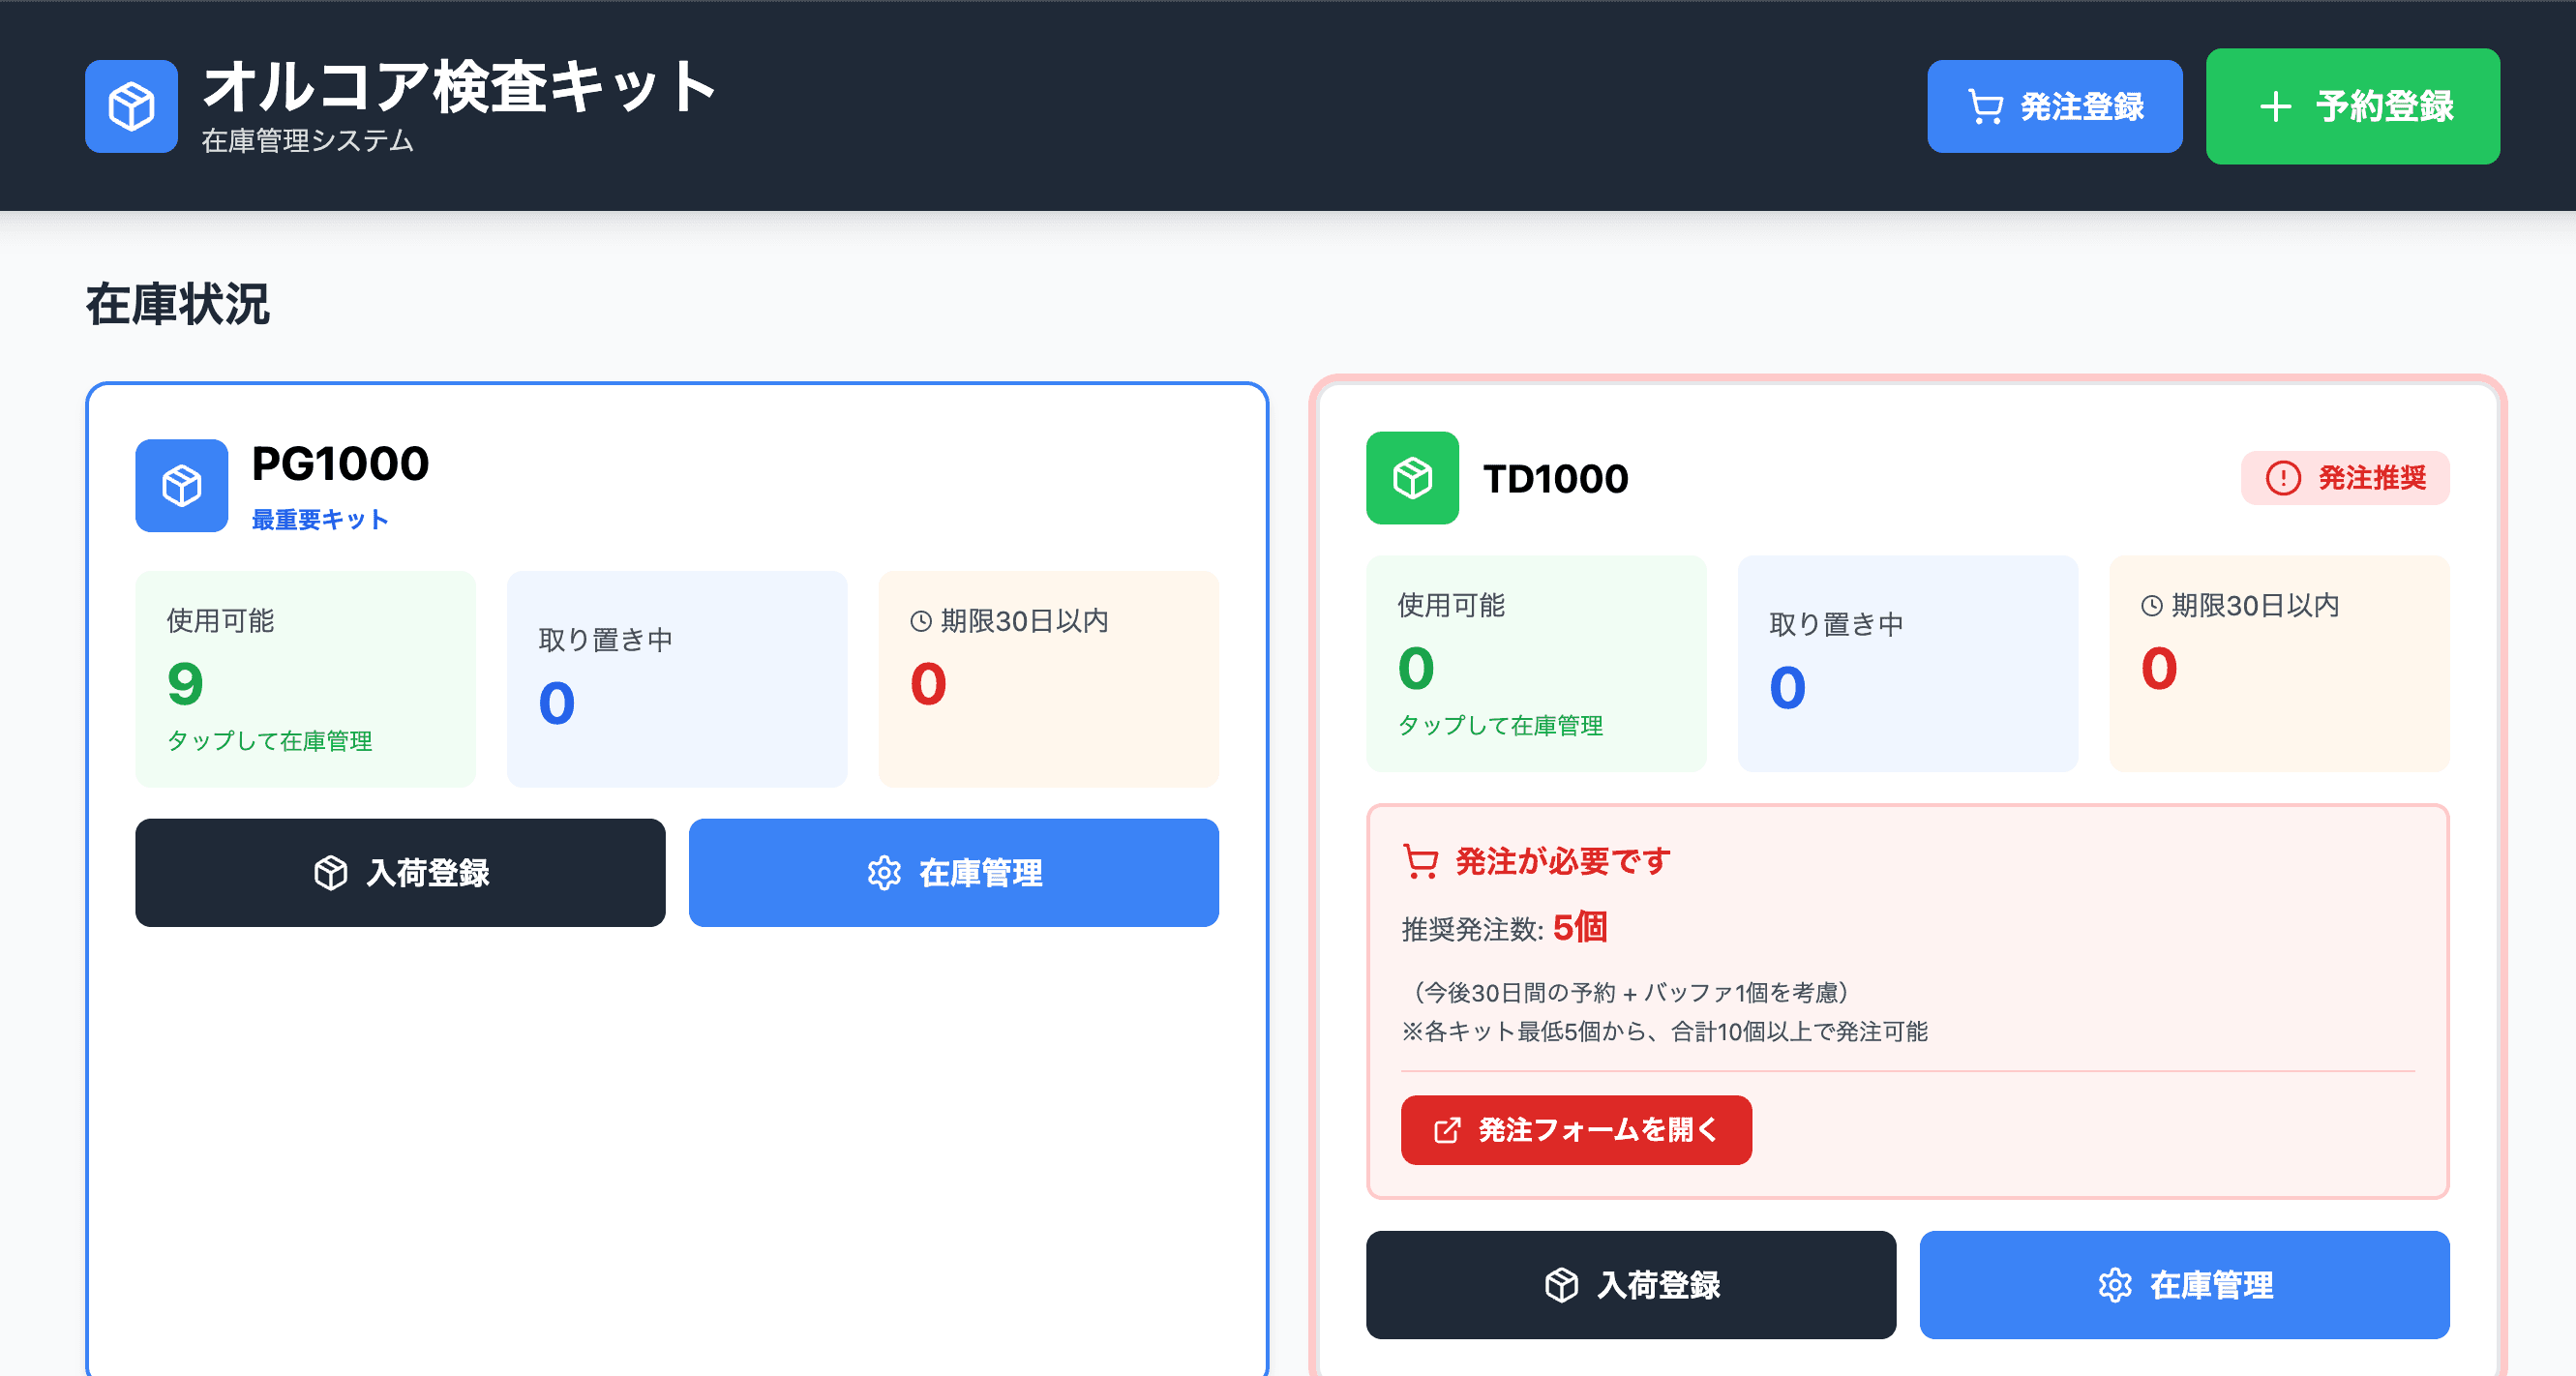Click TD1000 期限30日以内 tile
Viewport: 2576px width, 1376px height.
pyautogui.click(x=2279, y=663)
